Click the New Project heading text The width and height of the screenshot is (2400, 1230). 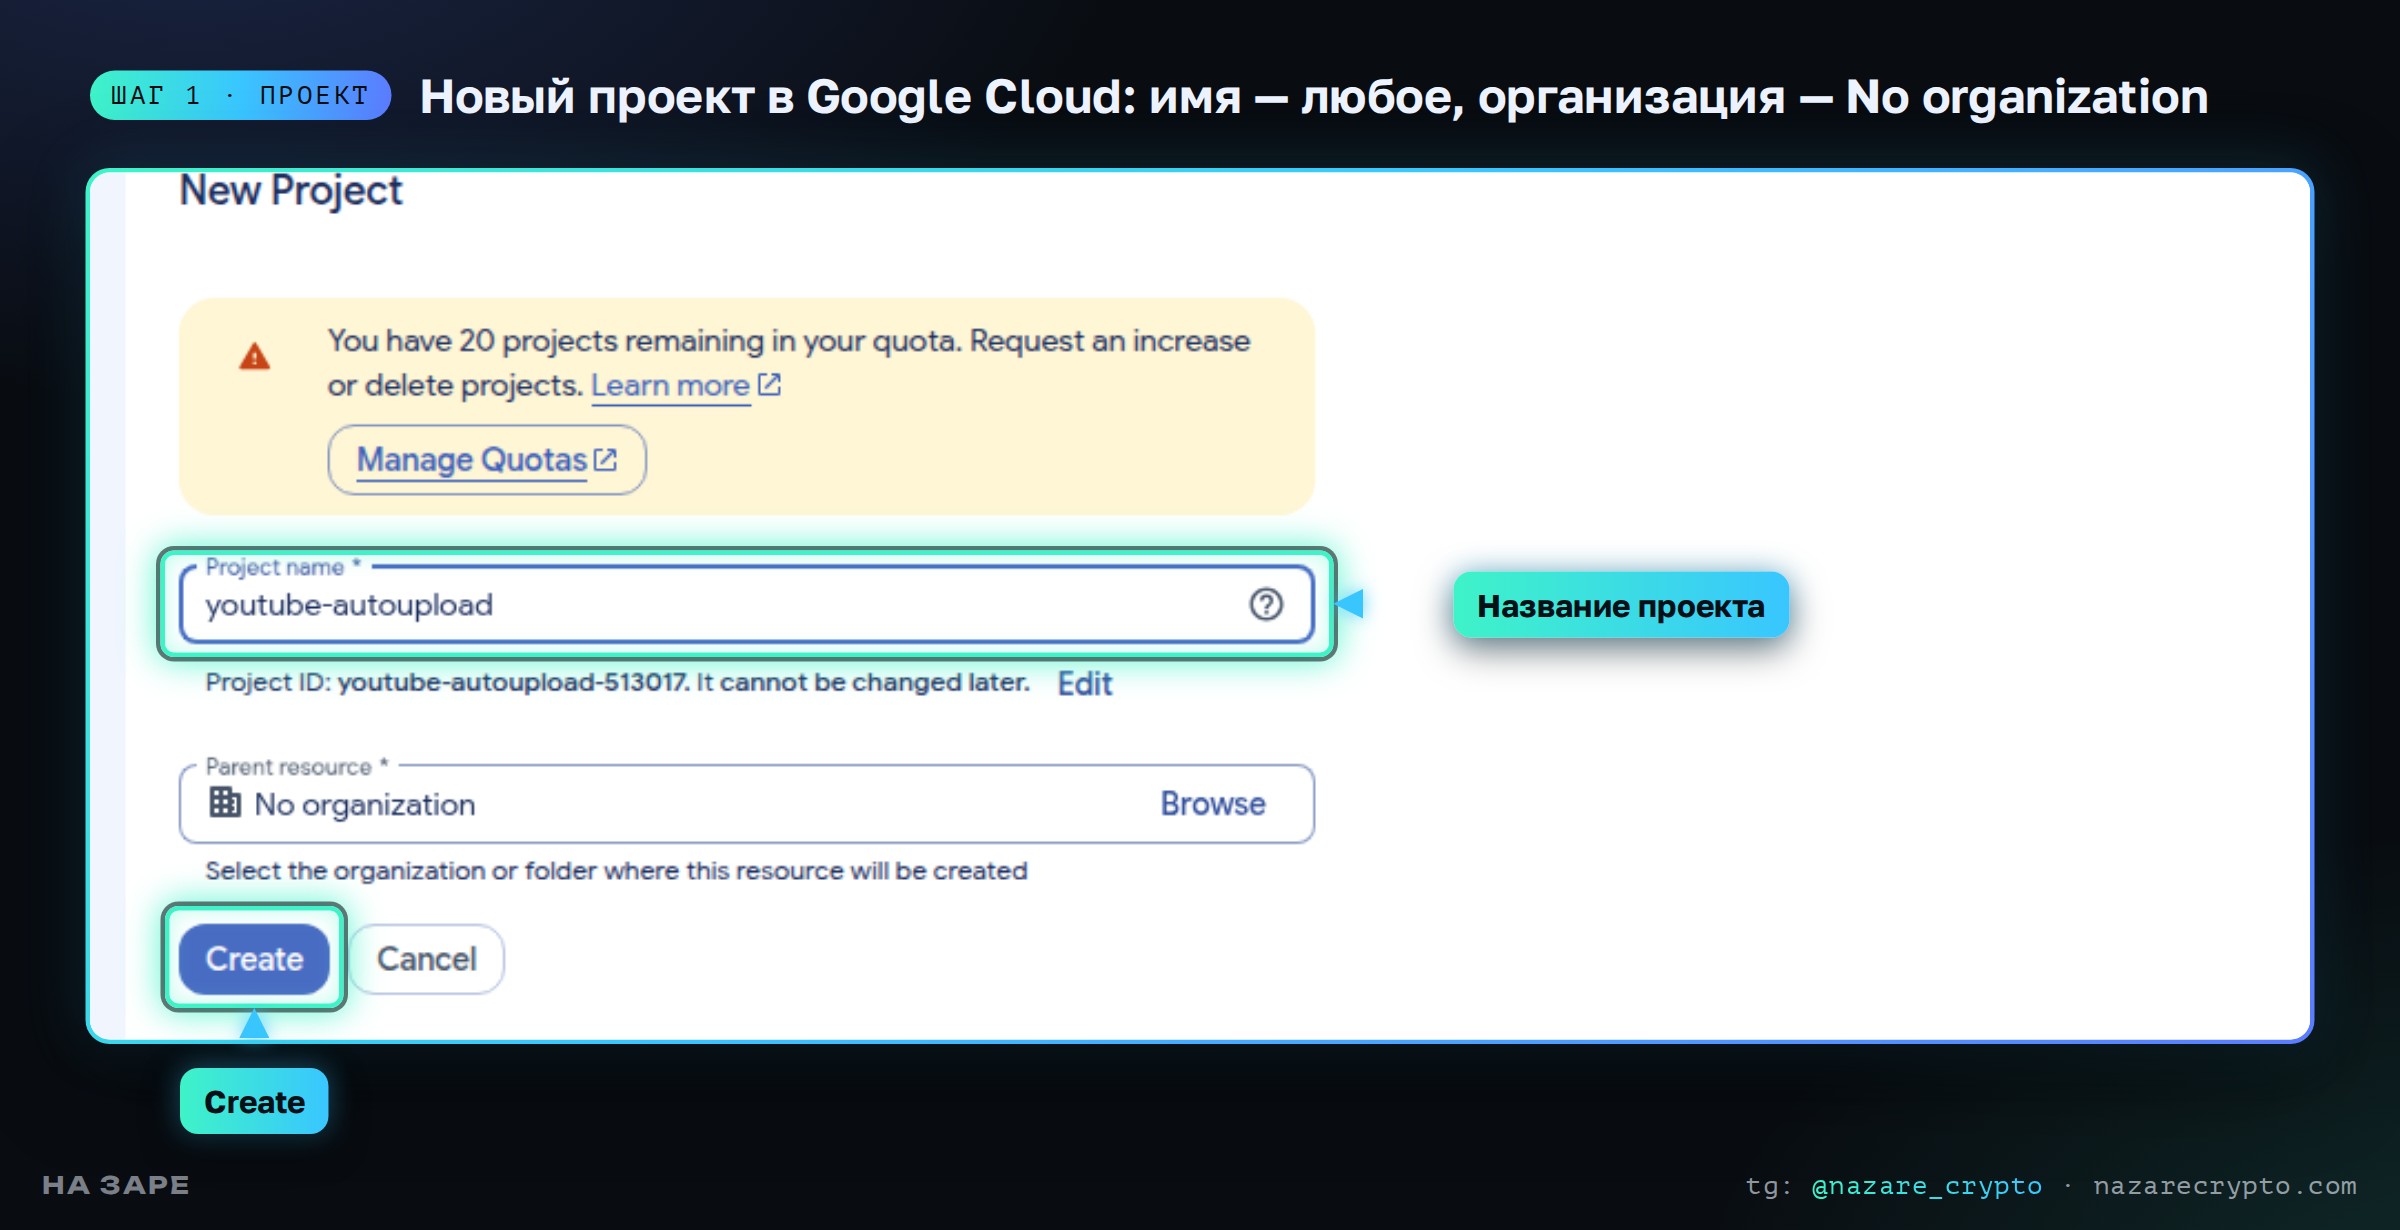point(291,190)
